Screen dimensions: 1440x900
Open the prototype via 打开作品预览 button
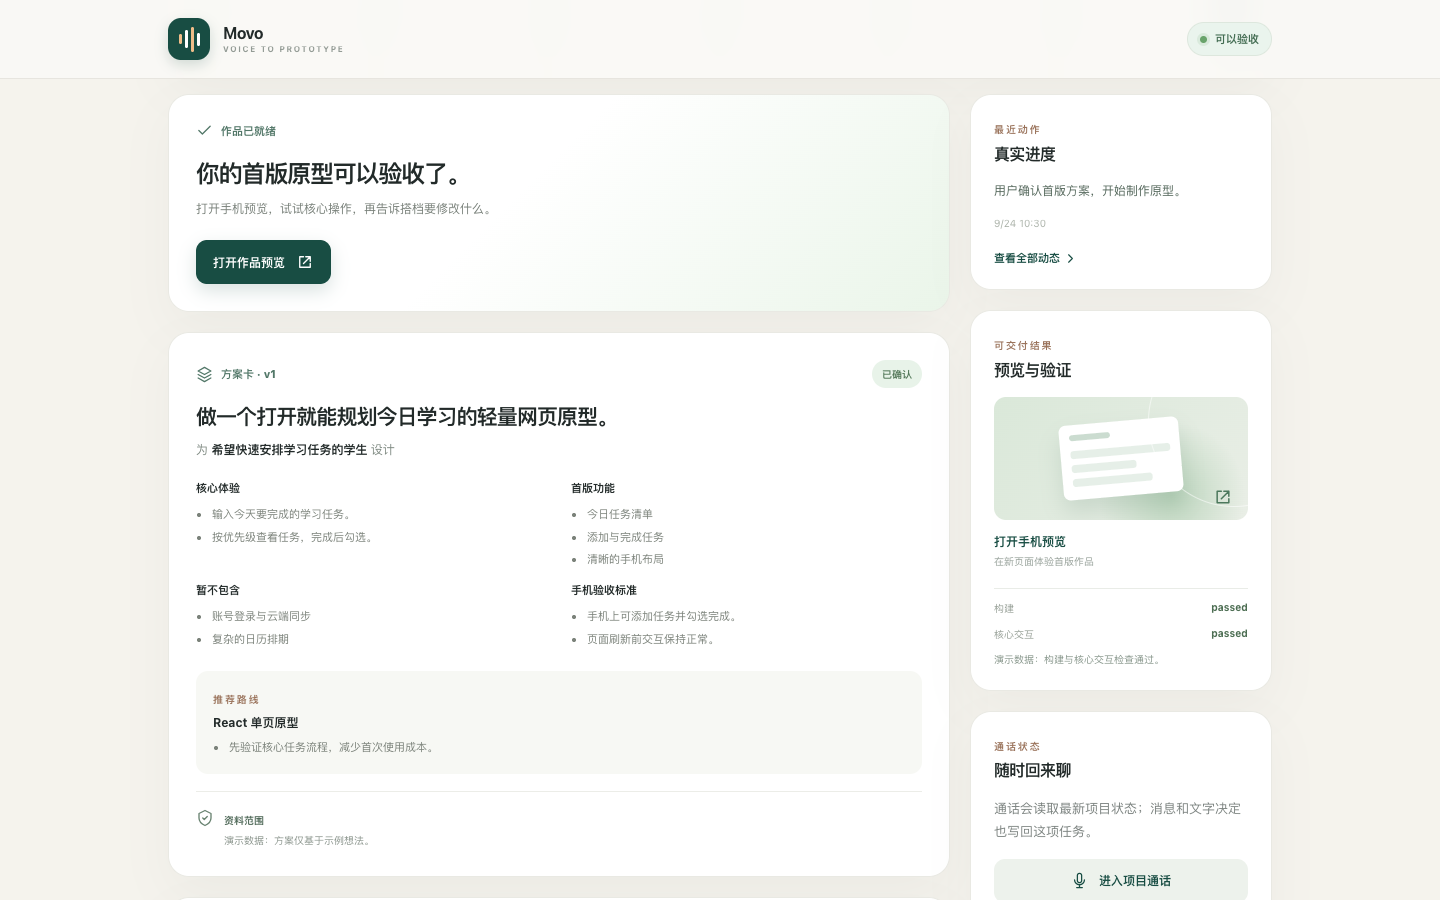(263, 262)
